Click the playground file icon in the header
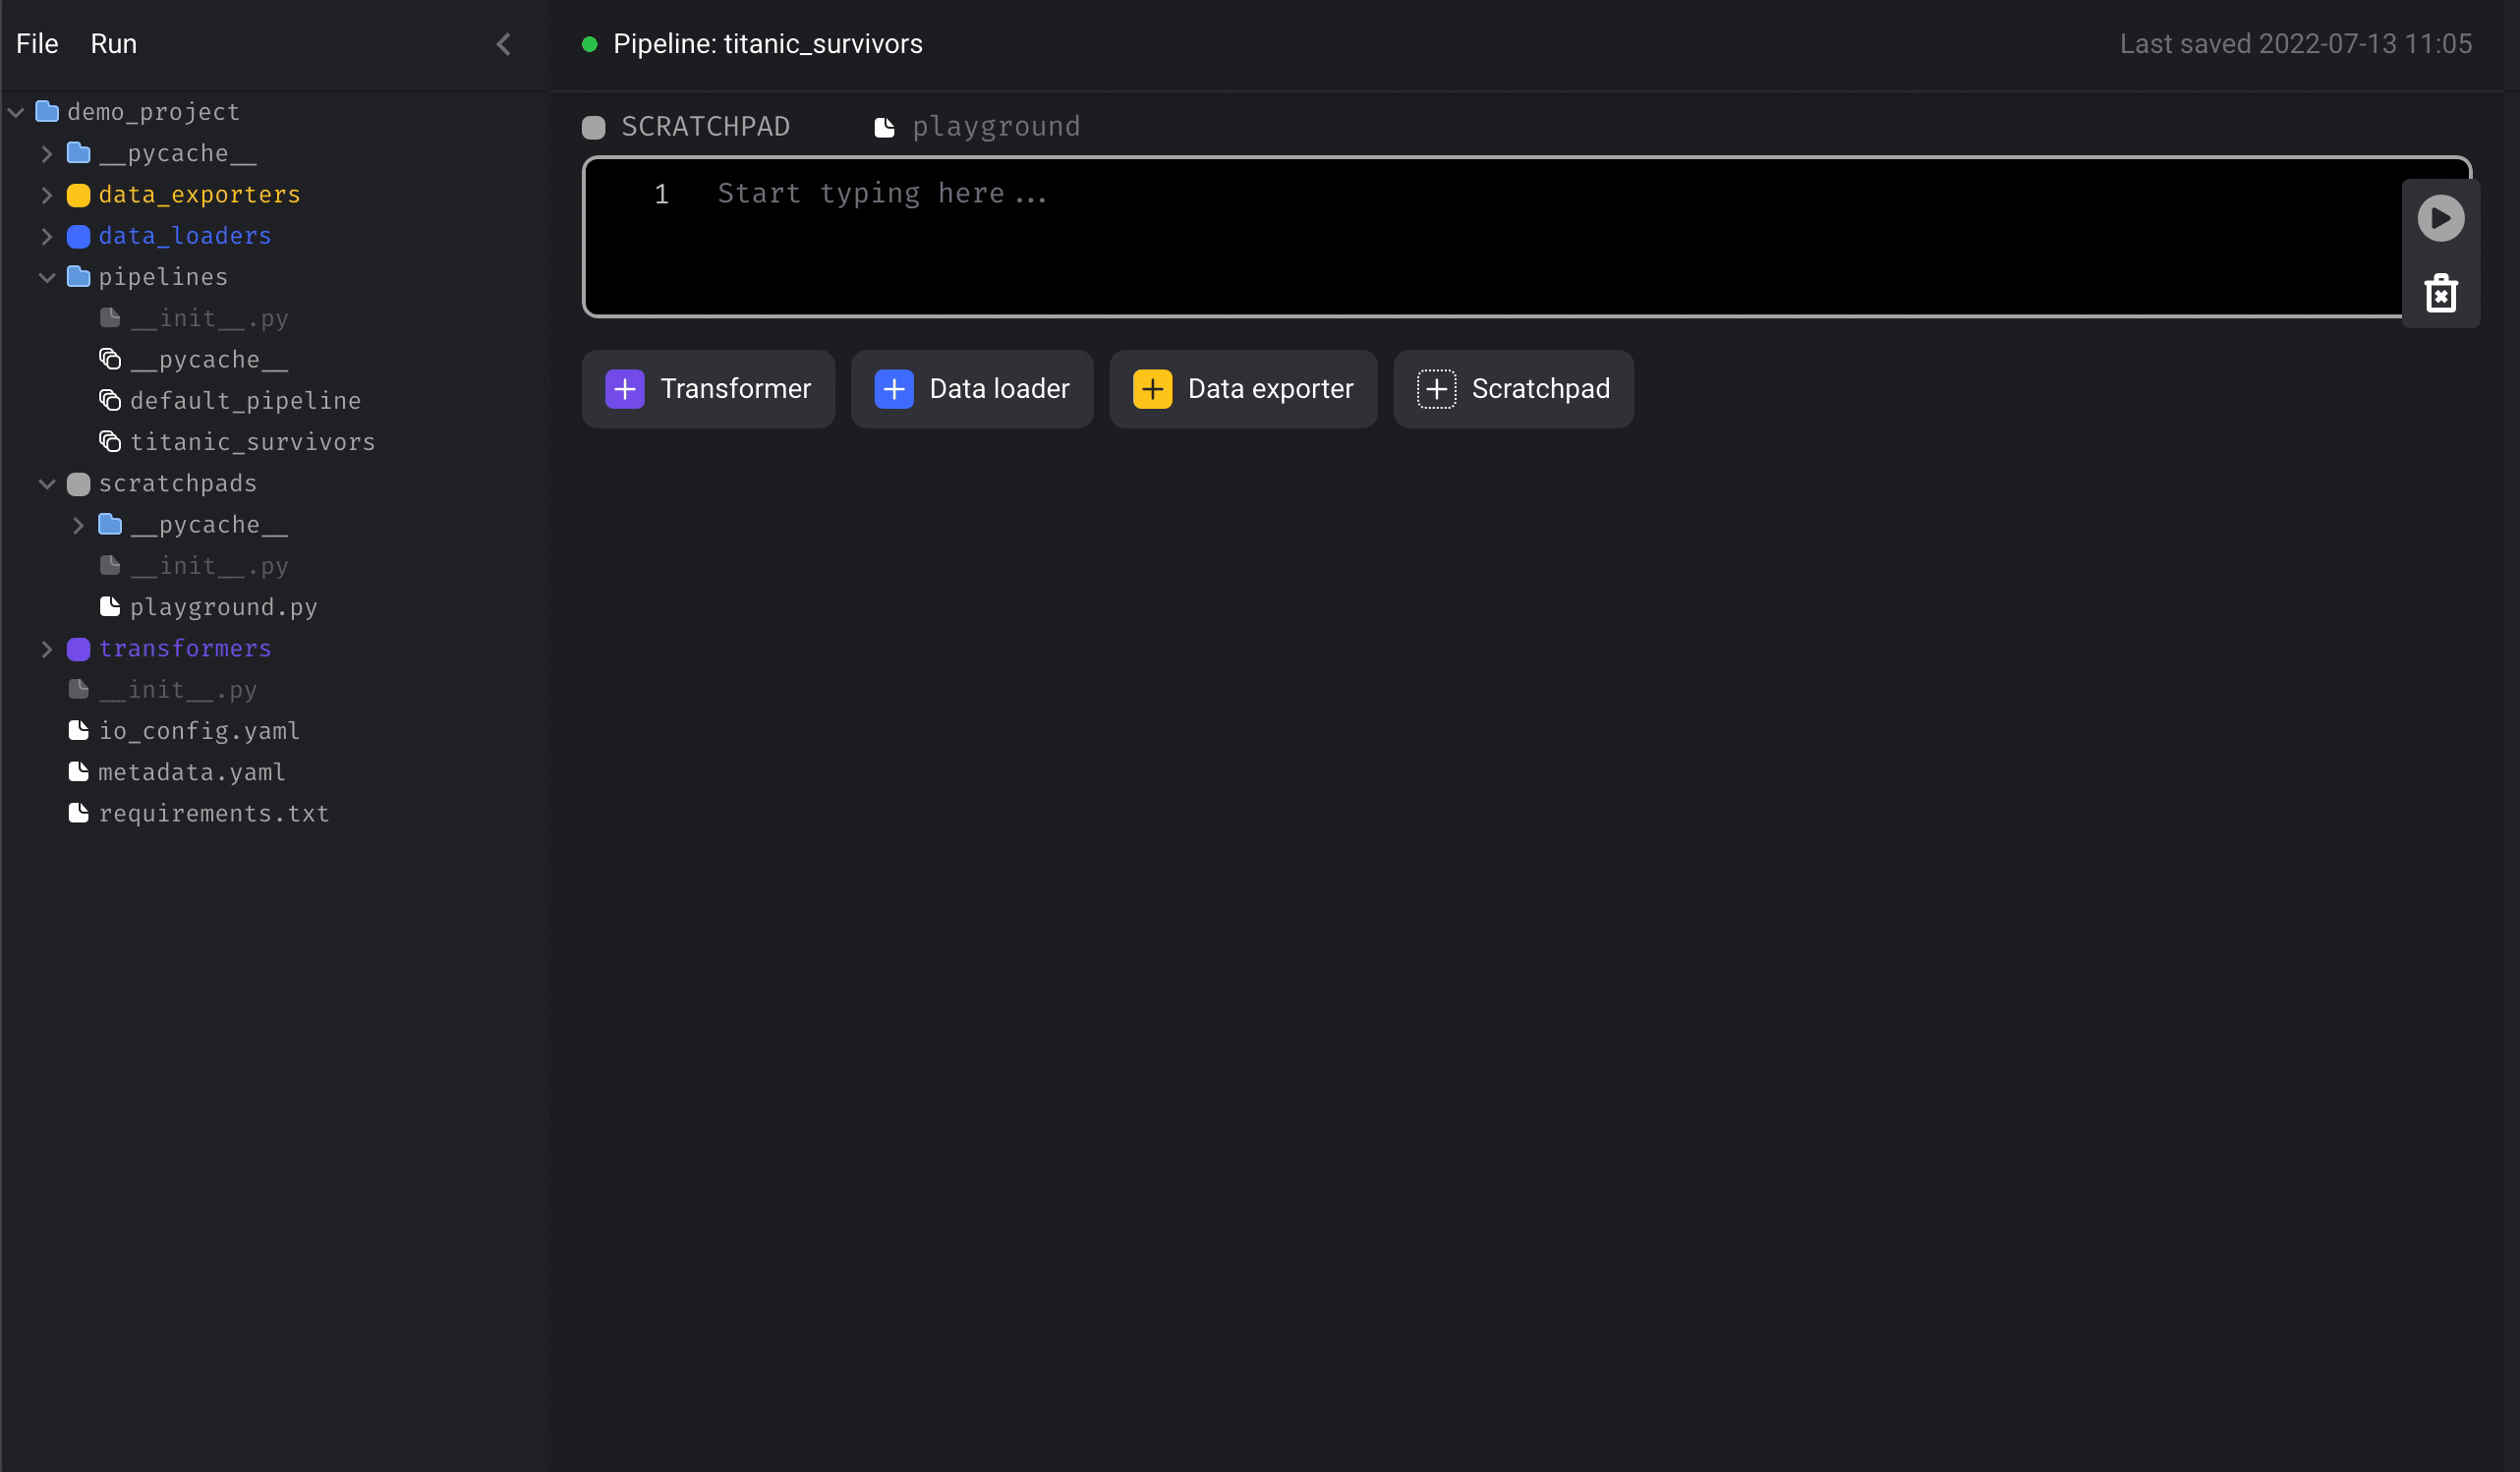This screenshot has height=1472, width=2520. click(885, 126)
